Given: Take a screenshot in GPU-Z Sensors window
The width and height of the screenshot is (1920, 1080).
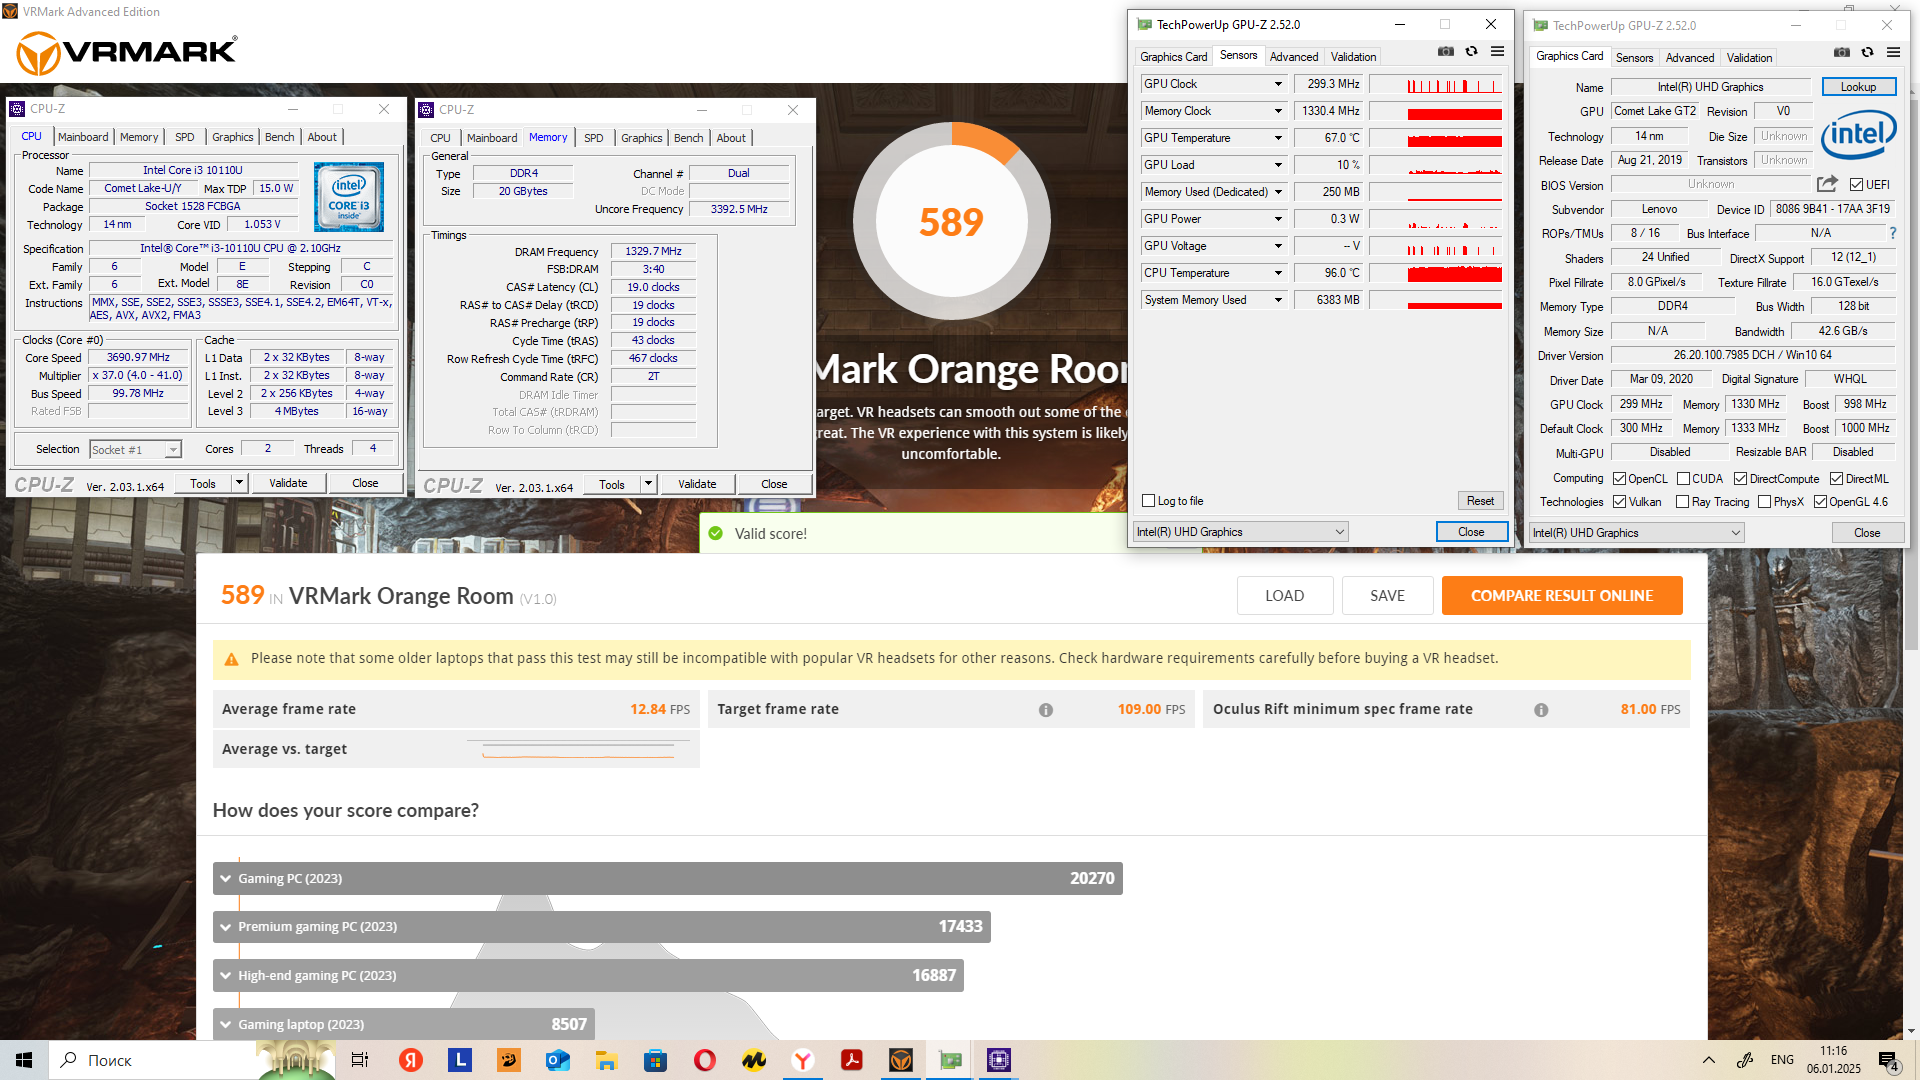Looking at the screenshot, I should [1446, 51].
